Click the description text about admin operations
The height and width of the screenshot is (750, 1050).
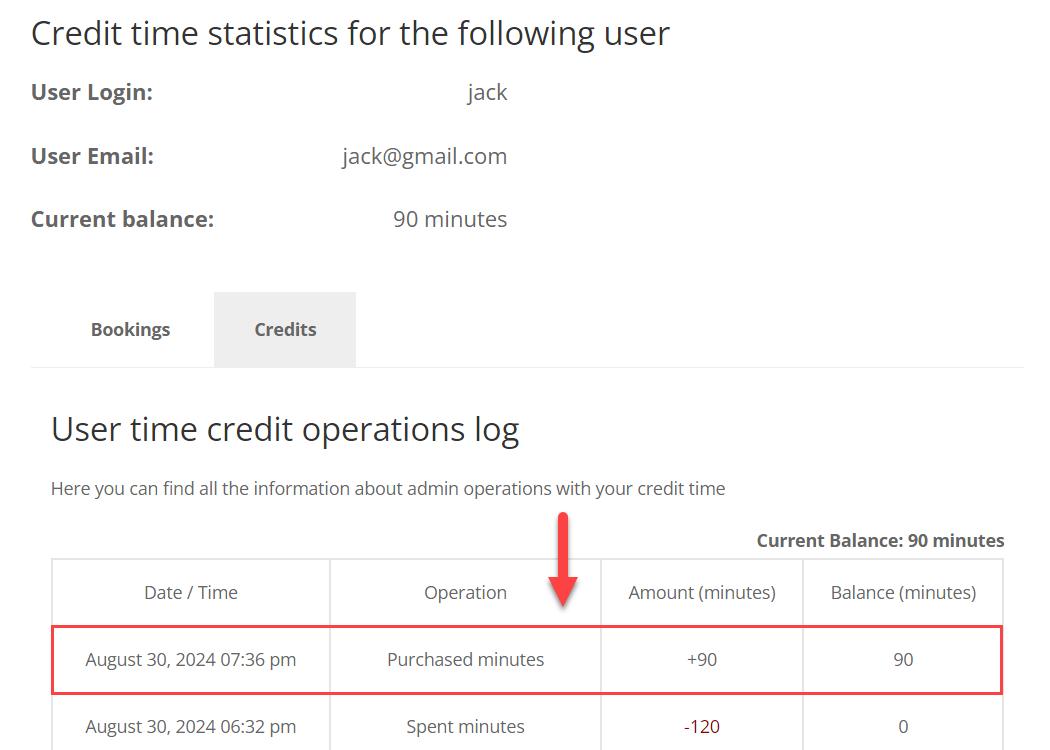(x=388, y=489)
